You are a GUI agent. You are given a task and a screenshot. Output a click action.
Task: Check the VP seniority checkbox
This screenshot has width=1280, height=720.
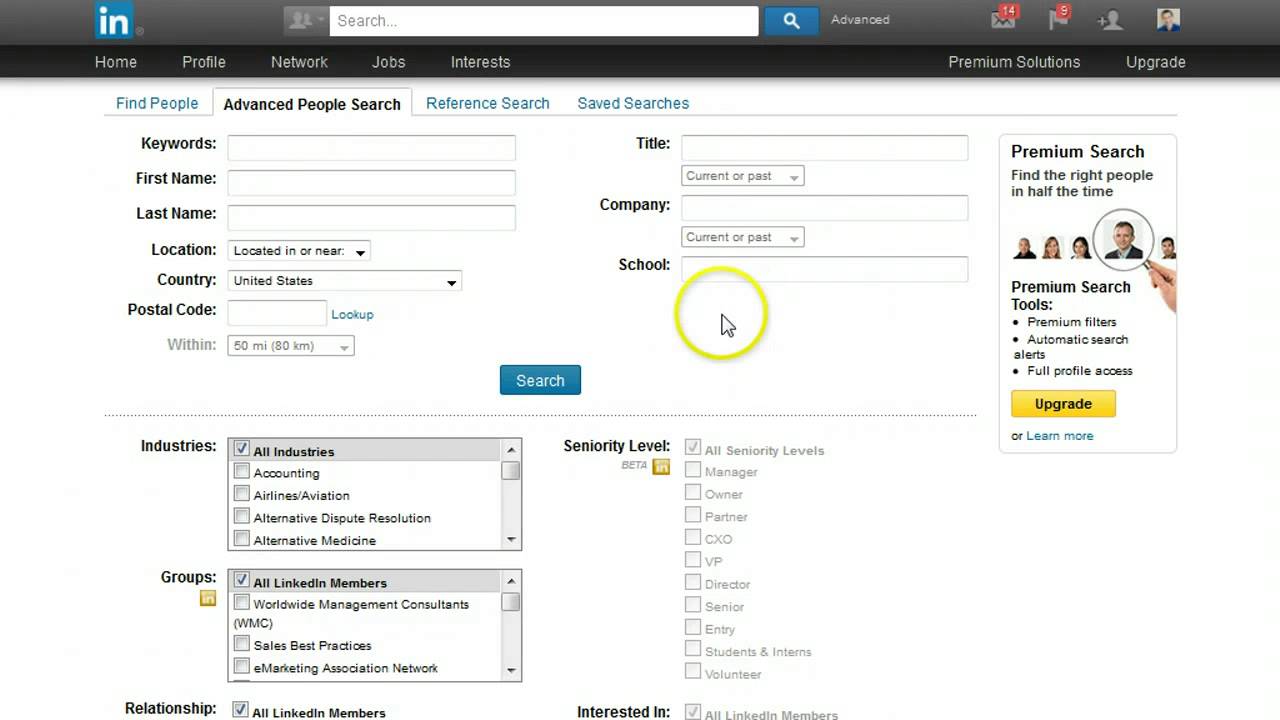pyautogui.click(x=693, y=560)
